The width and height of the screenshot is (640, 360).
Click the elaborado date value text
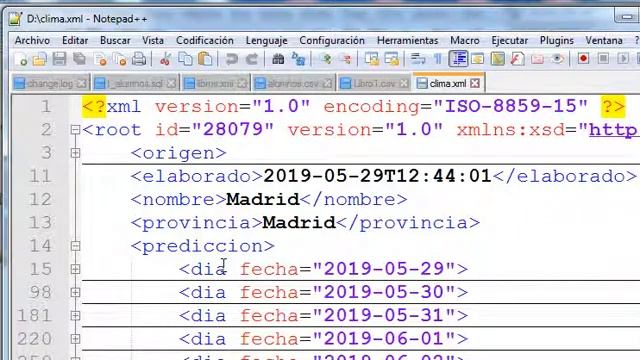click(378, 176)
